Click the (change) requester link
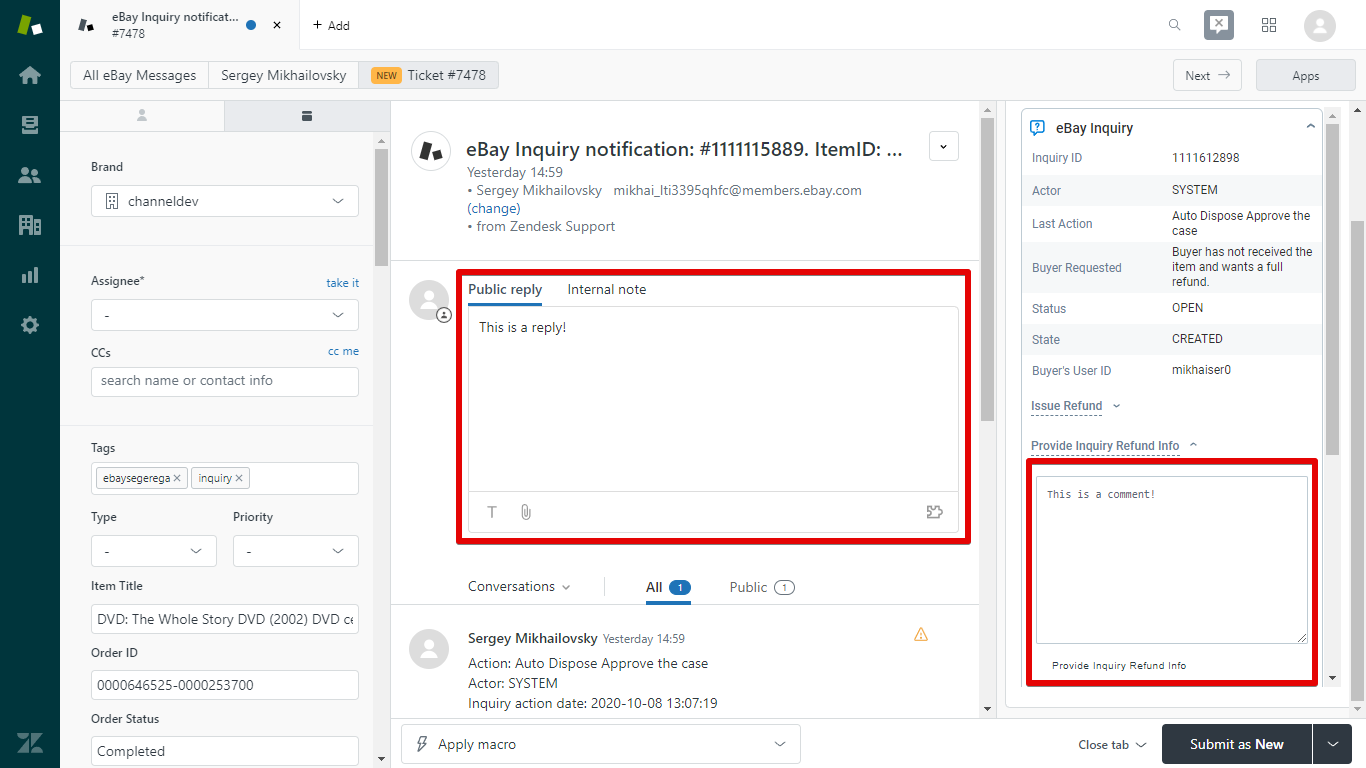 494,208
